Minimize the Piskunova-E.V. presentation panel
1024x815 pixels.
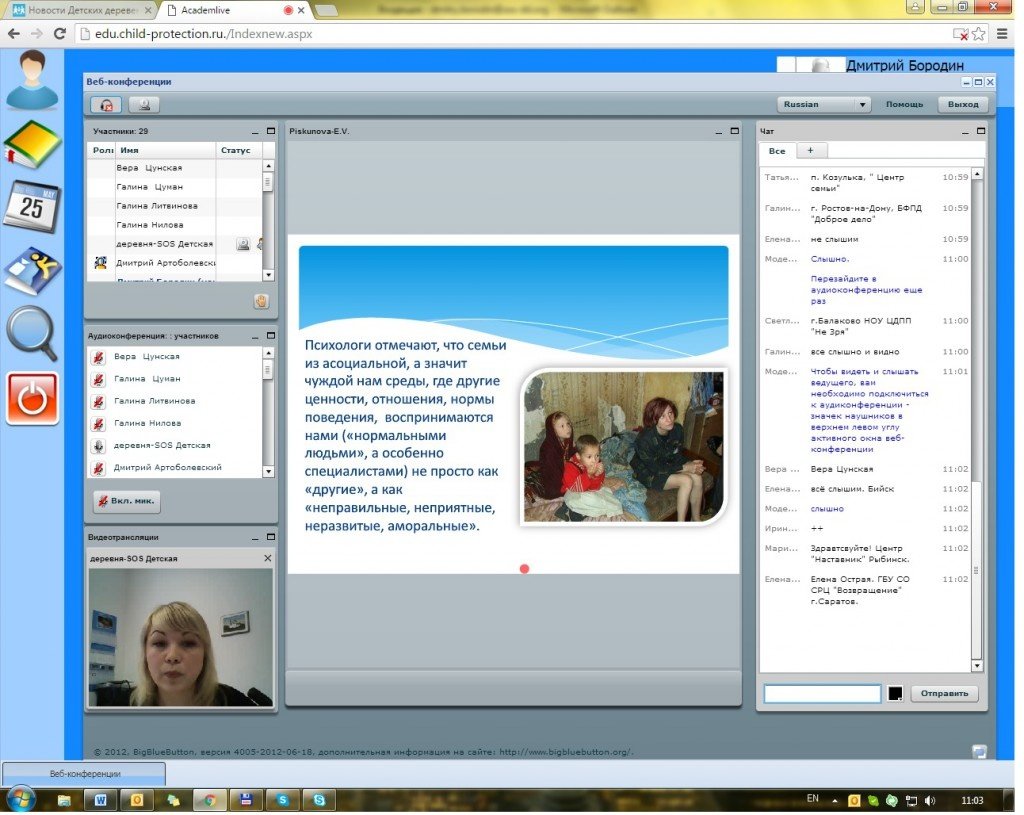pos(719,131)
